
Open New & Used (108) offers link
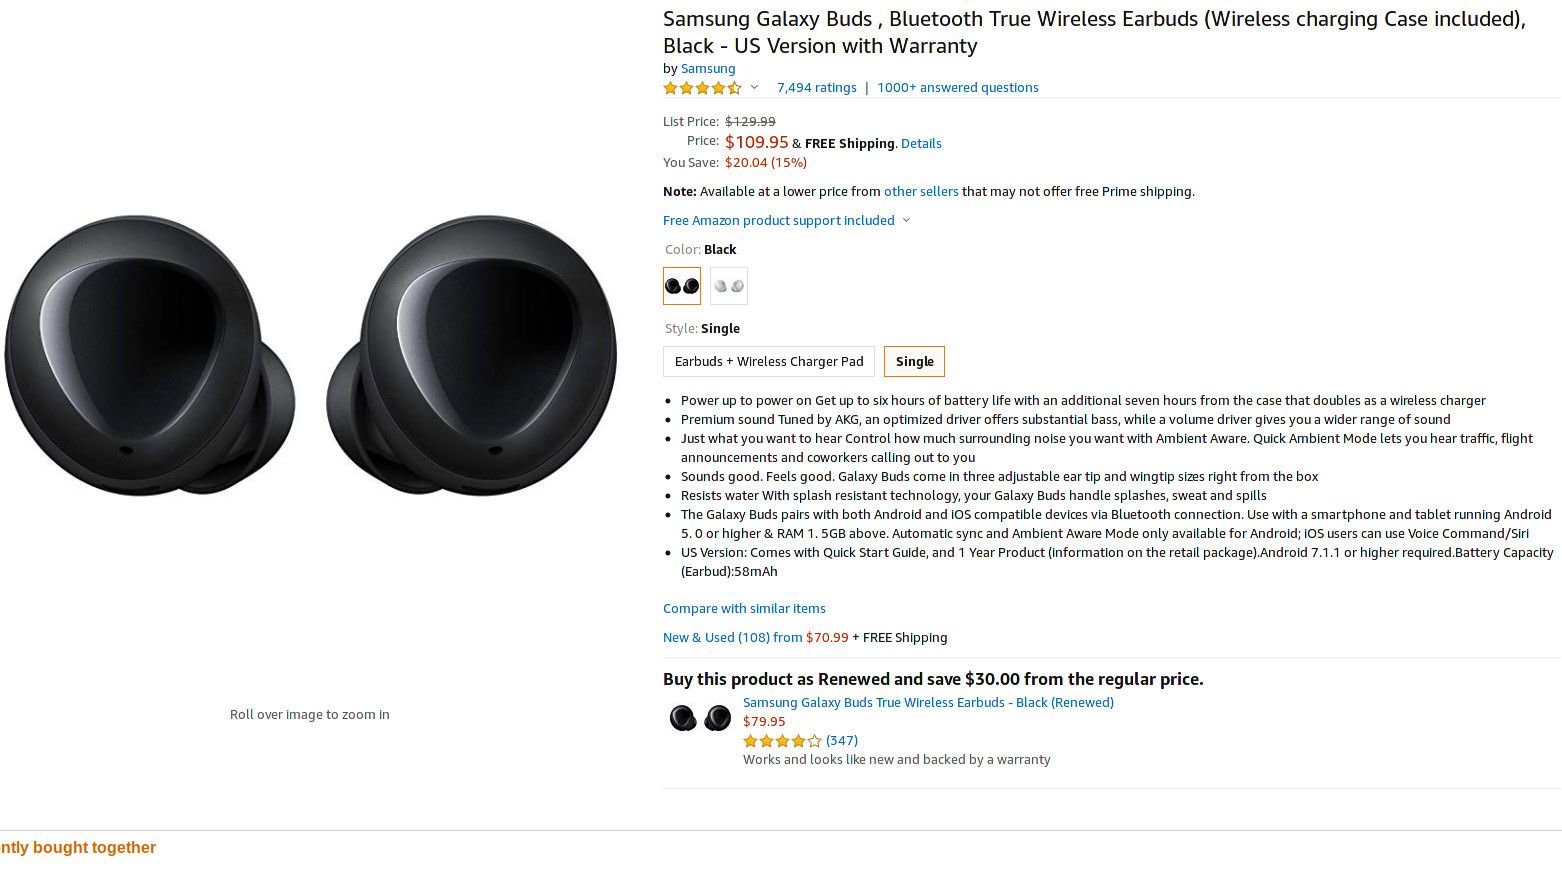[x=732, y=638]
